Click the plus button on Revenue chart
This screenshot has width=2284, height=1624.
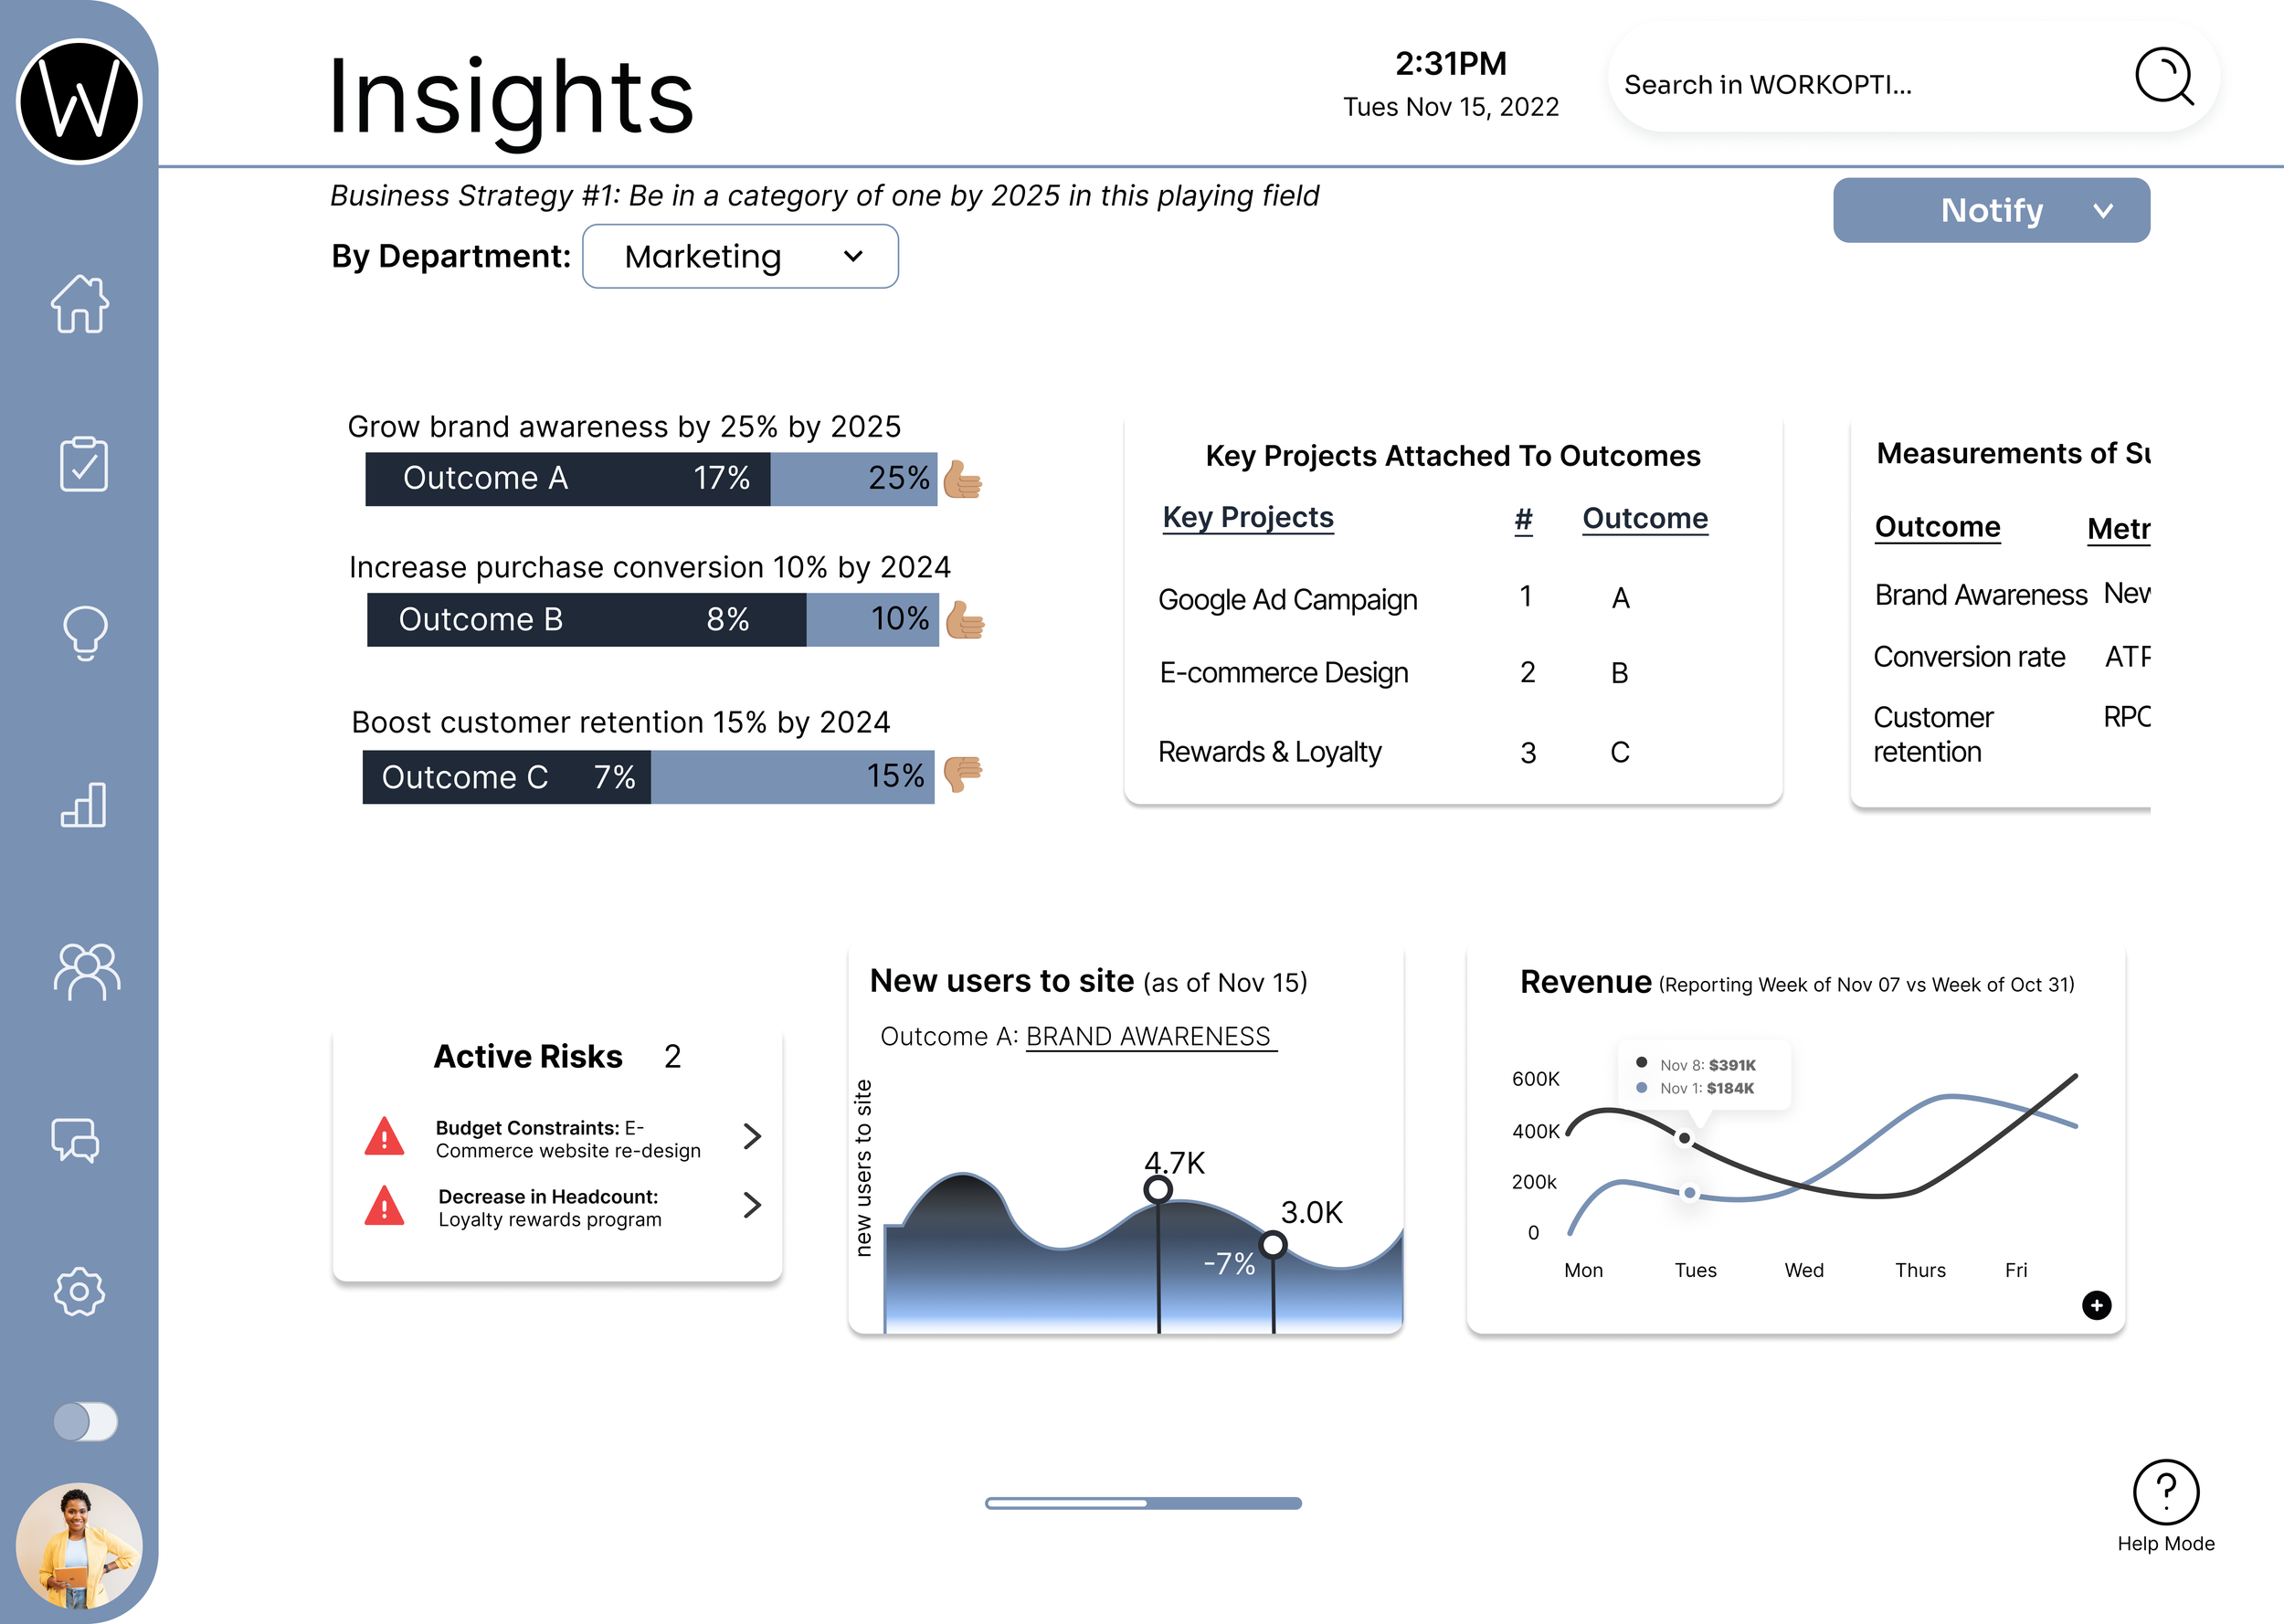pyautogui.click(x=2096, y=1305)
